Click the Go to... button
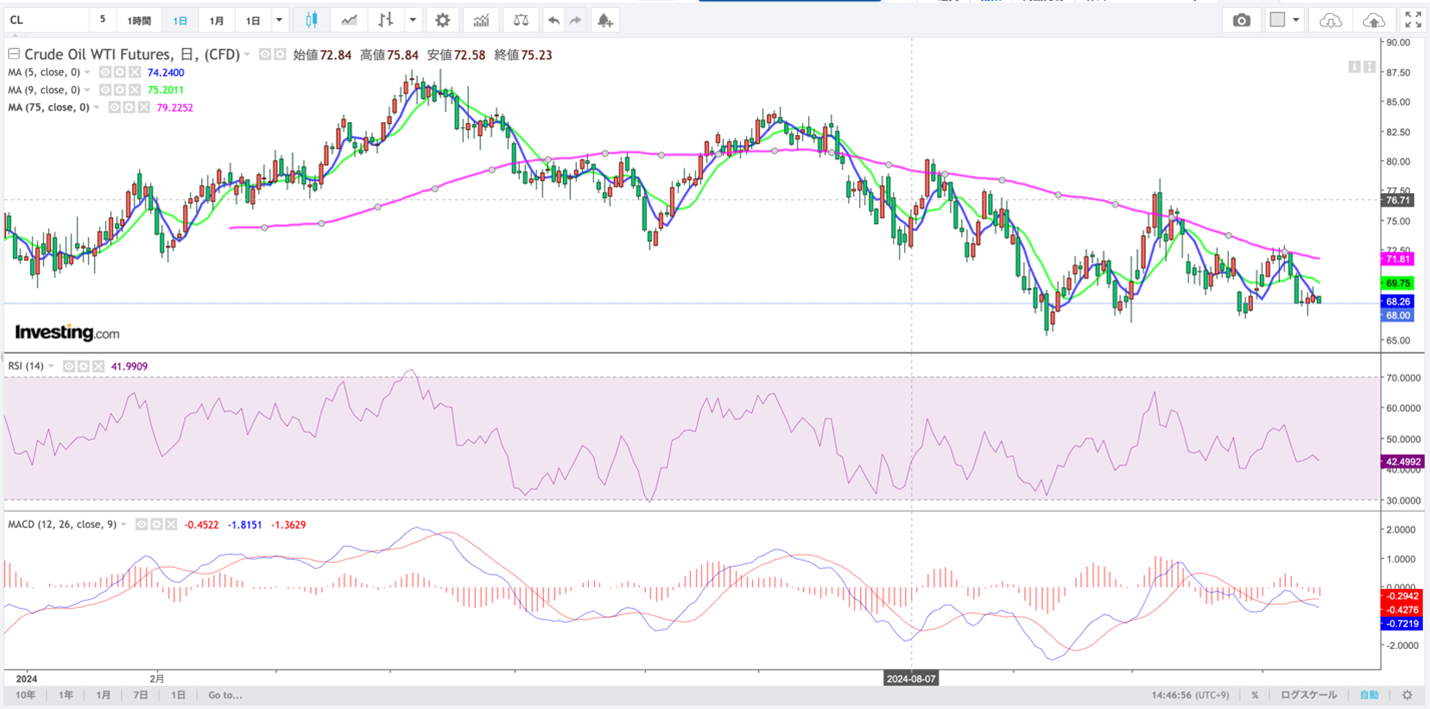 coord(225,695)
